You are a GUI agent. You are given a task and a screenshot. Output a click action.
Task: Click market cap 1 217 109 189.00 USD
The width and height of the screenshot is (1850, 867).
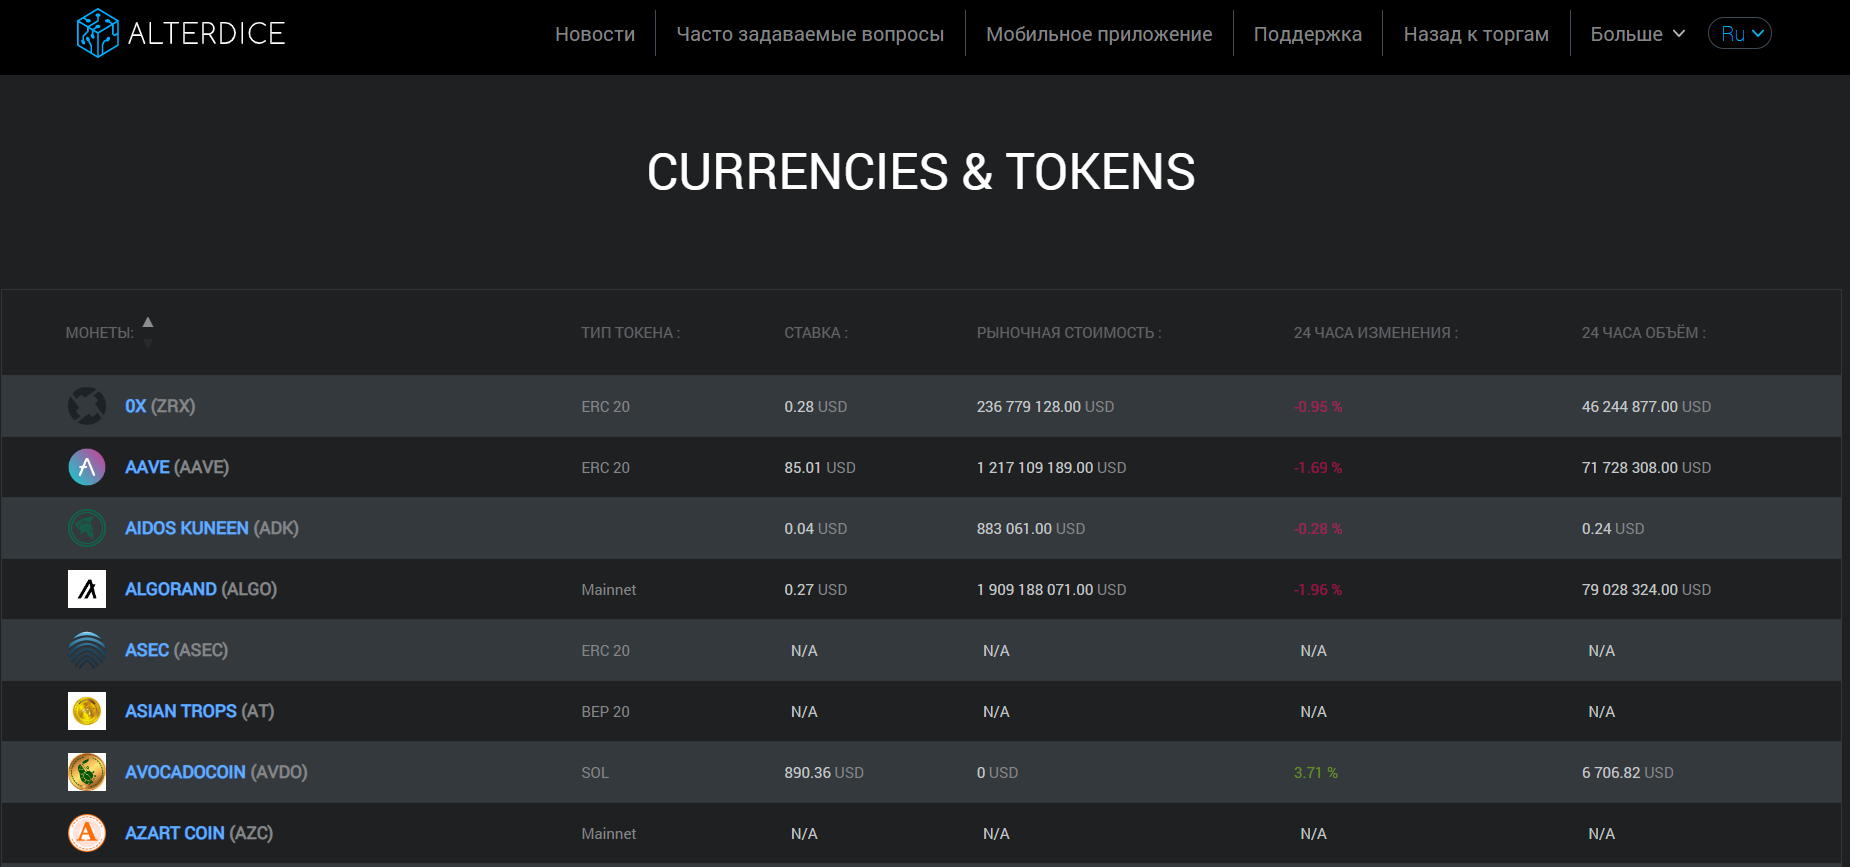pyautogui.click(x=1051, y=468)
